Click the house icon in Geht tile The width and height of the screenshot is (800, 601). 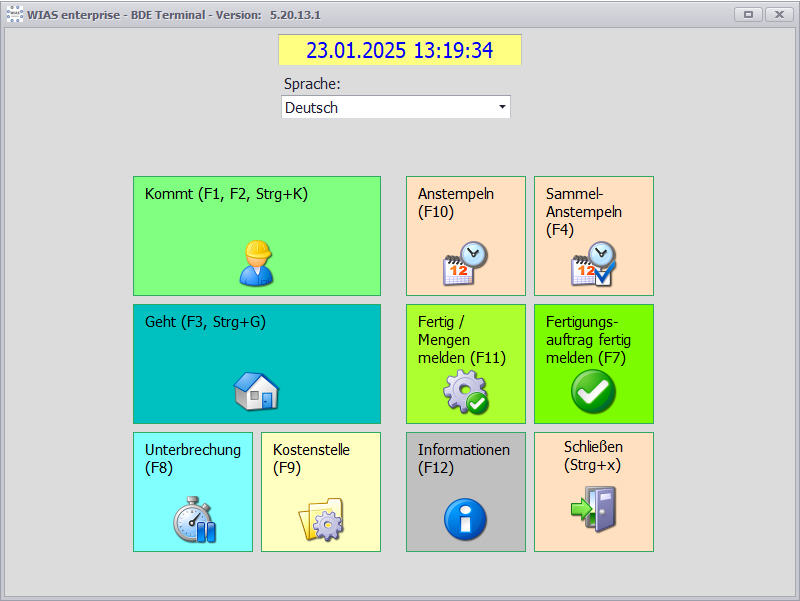(256, 390)
